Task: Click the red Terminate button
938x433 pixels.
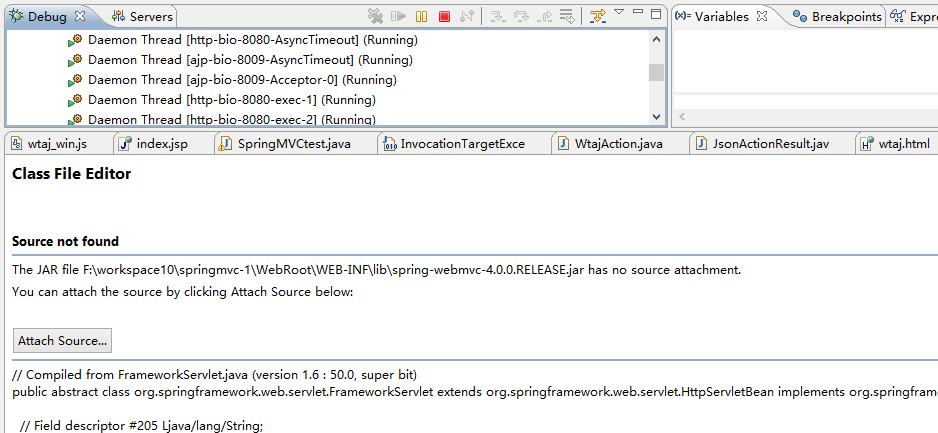Action: [444, 16]
